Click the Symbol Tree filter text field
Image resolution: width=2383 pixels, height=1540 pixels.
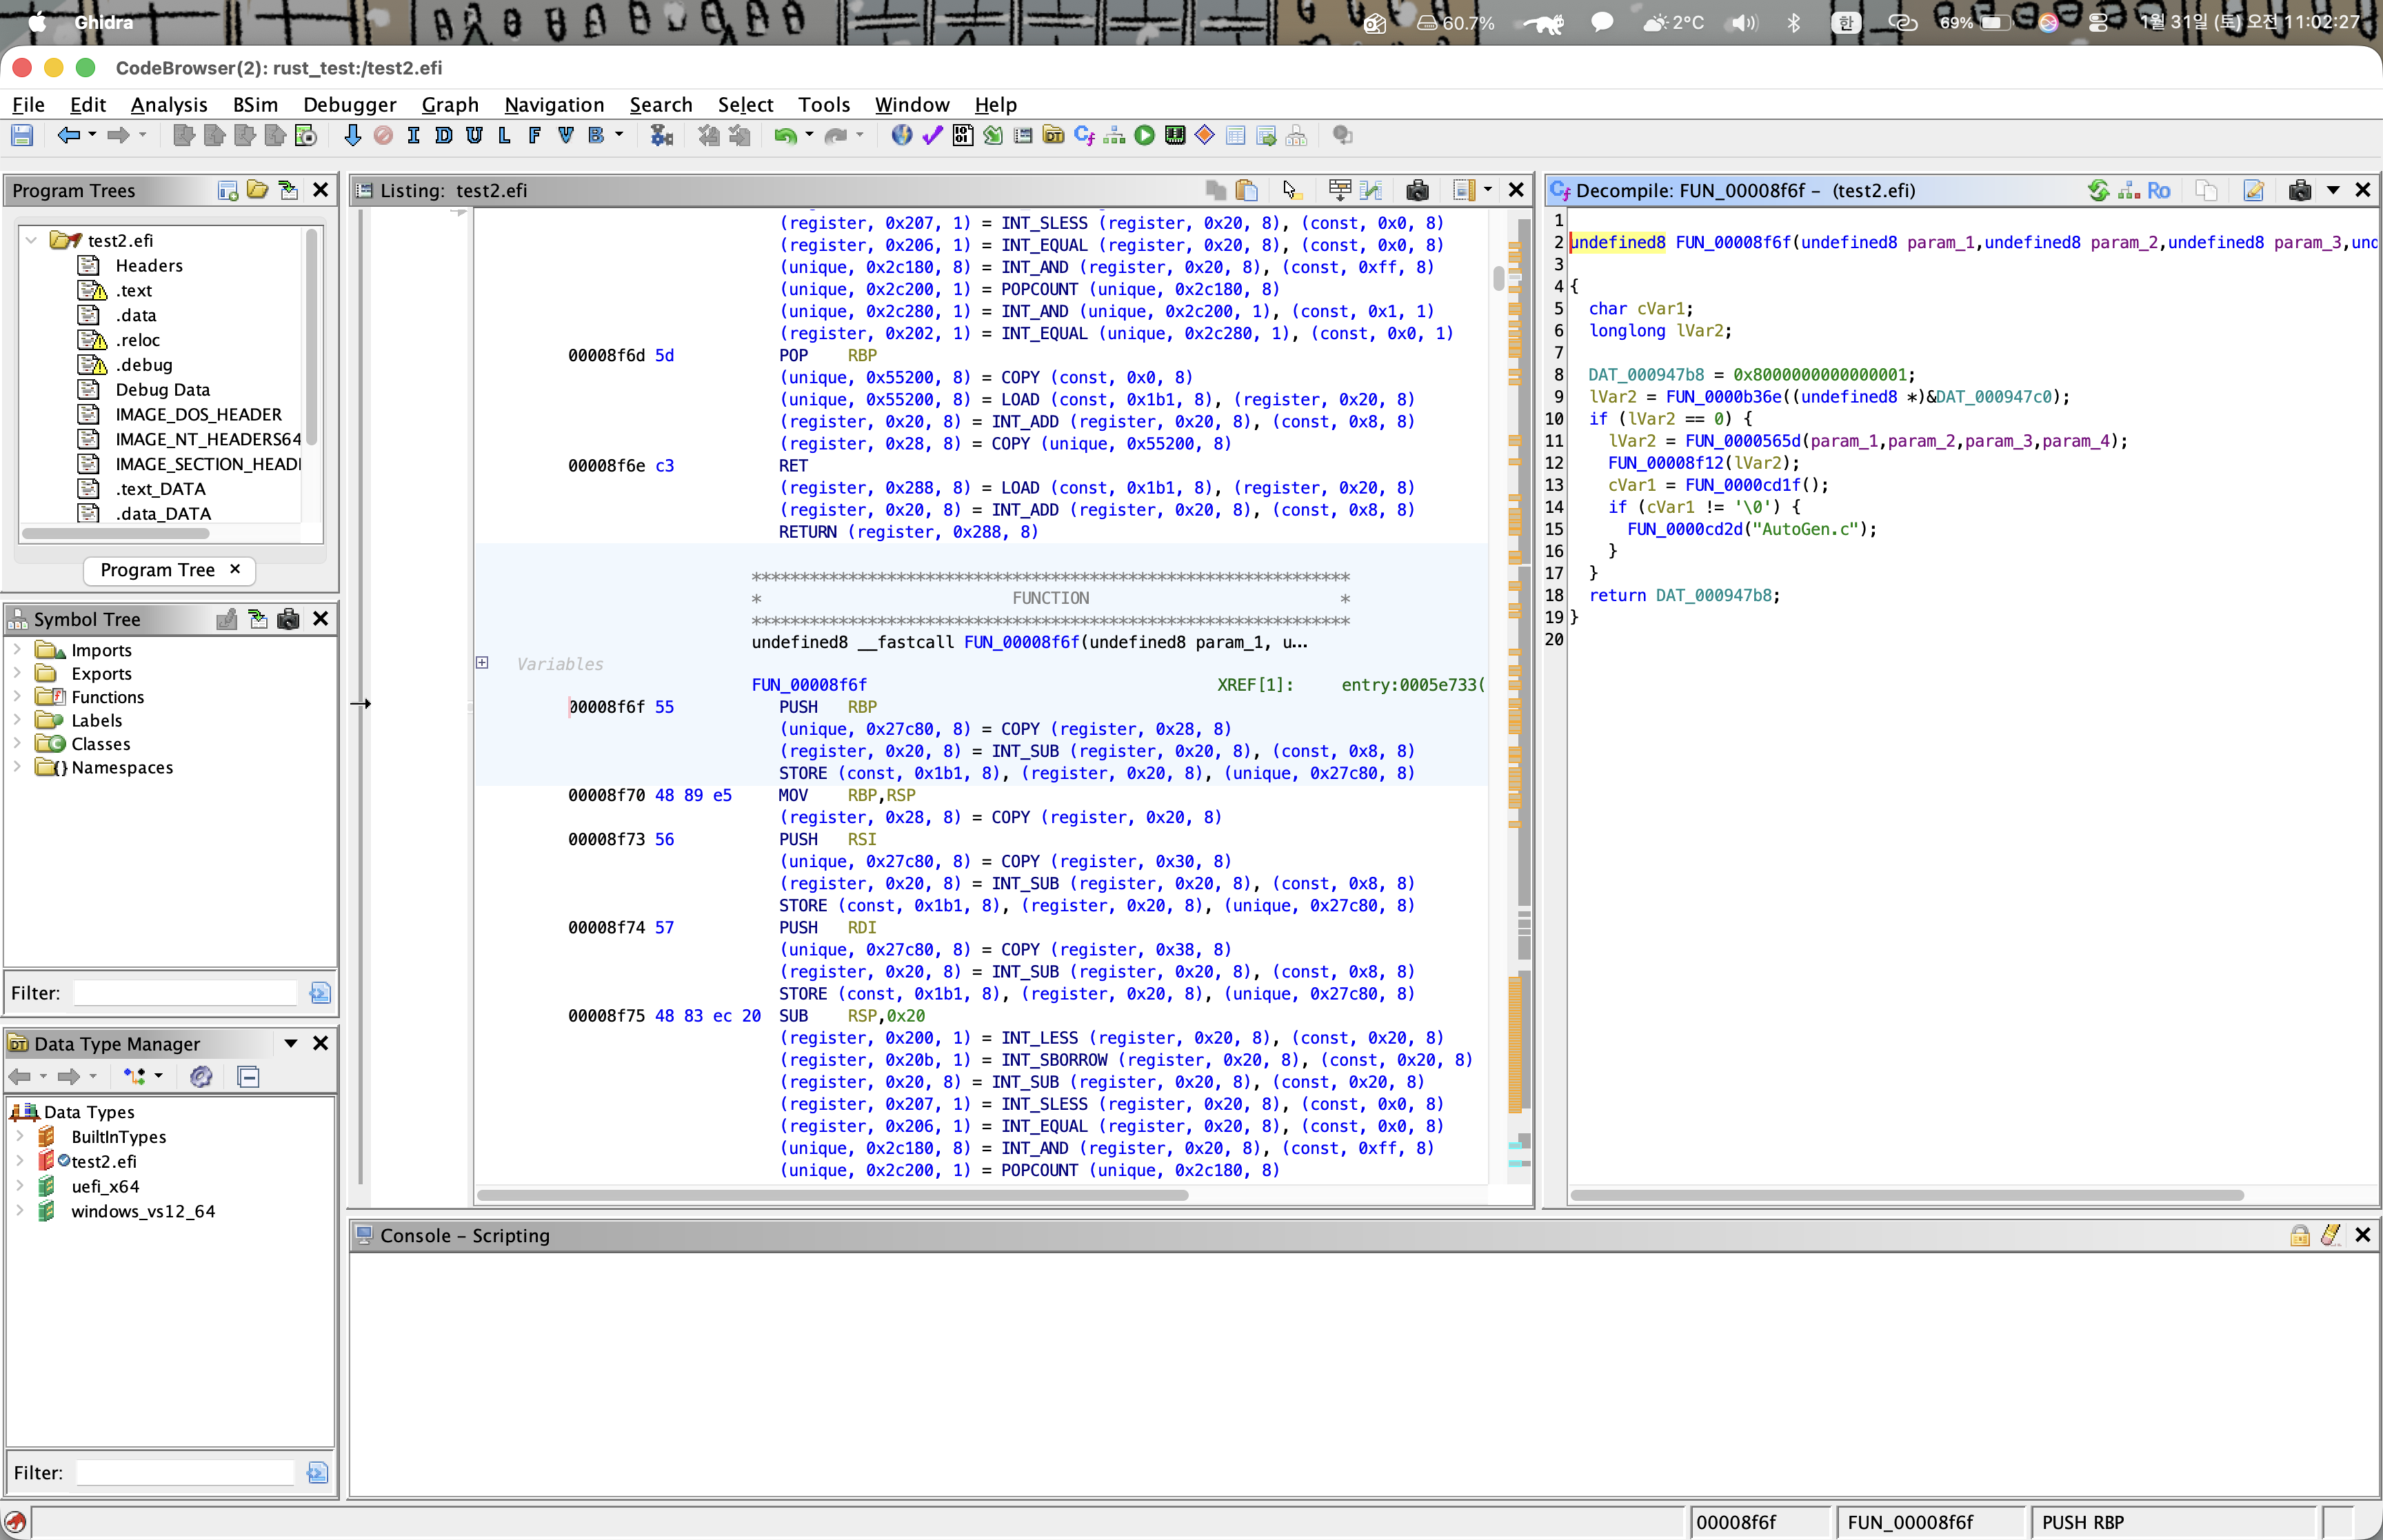click(x=186, y=993)
